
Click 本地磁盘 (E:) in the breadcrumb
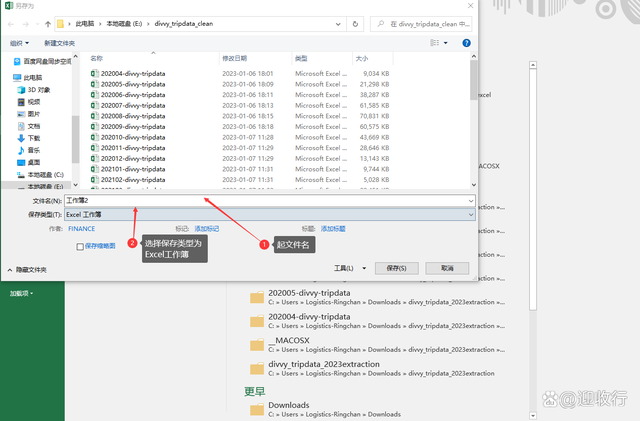124,24
